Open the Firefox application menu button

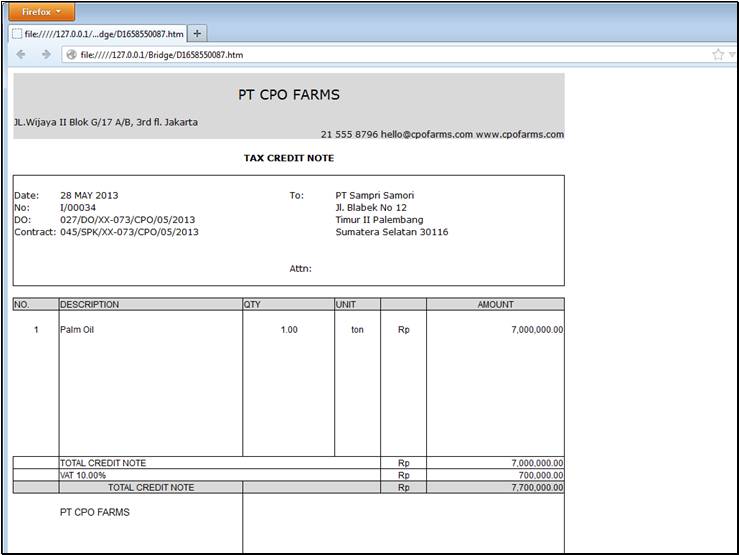(41, 12)
